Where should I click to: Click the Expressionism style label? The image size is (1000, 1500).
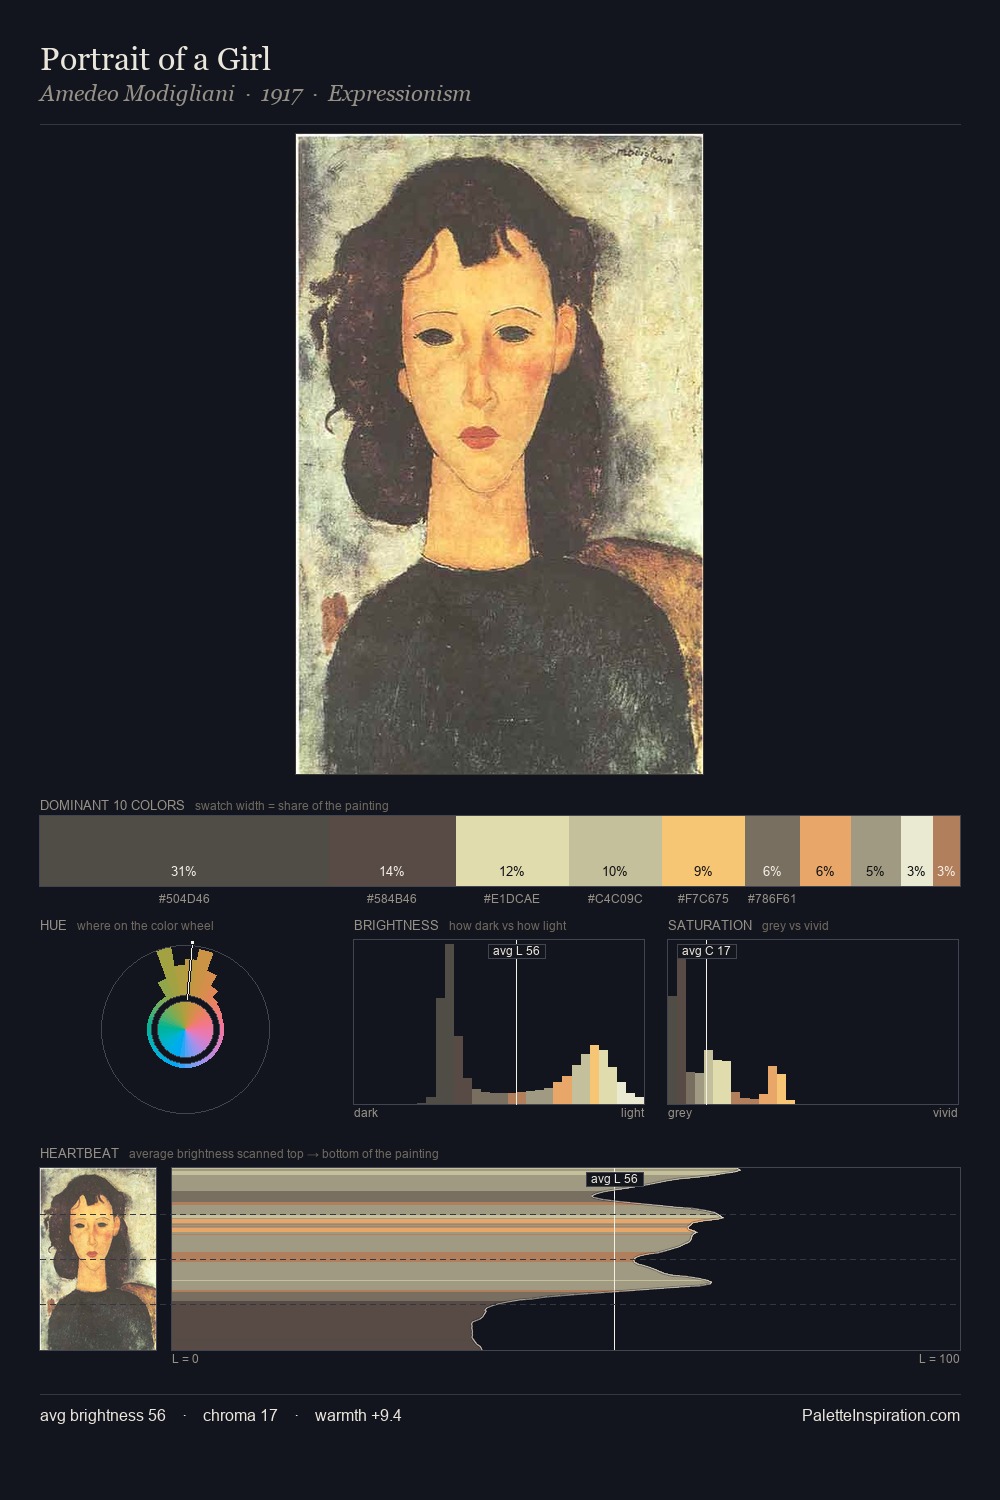[x=399, y=94]
